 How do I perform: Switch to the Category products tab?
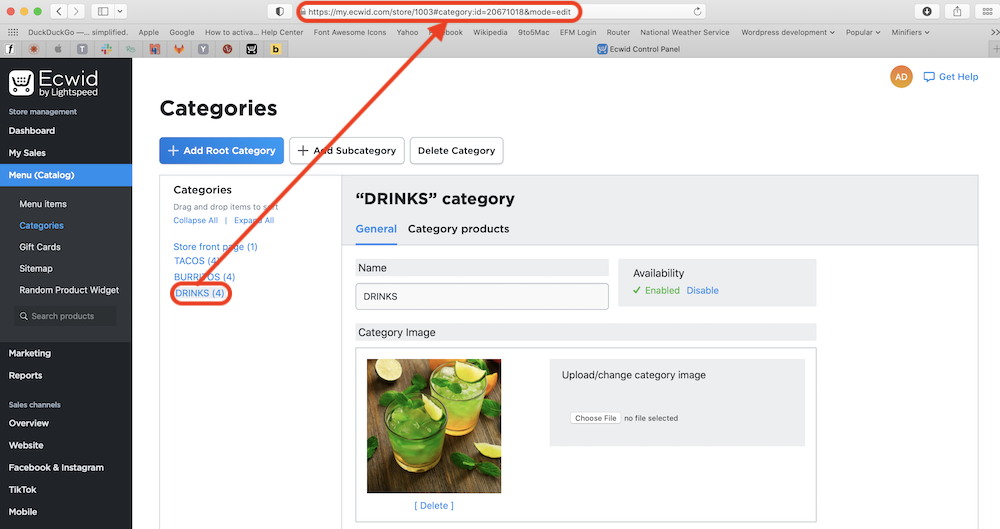point(458,229)
